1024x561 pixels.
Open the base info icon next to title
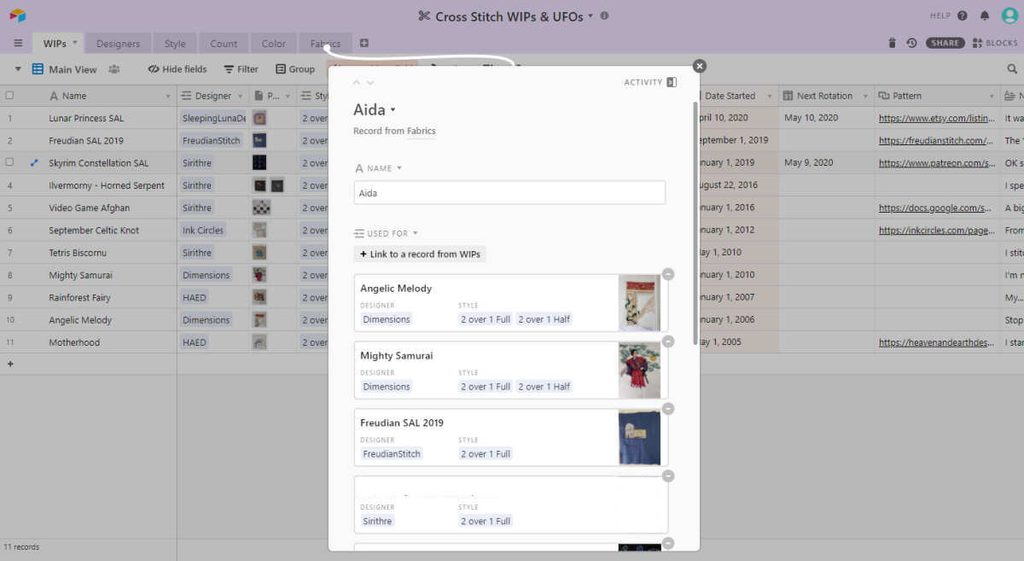point(605,16)
